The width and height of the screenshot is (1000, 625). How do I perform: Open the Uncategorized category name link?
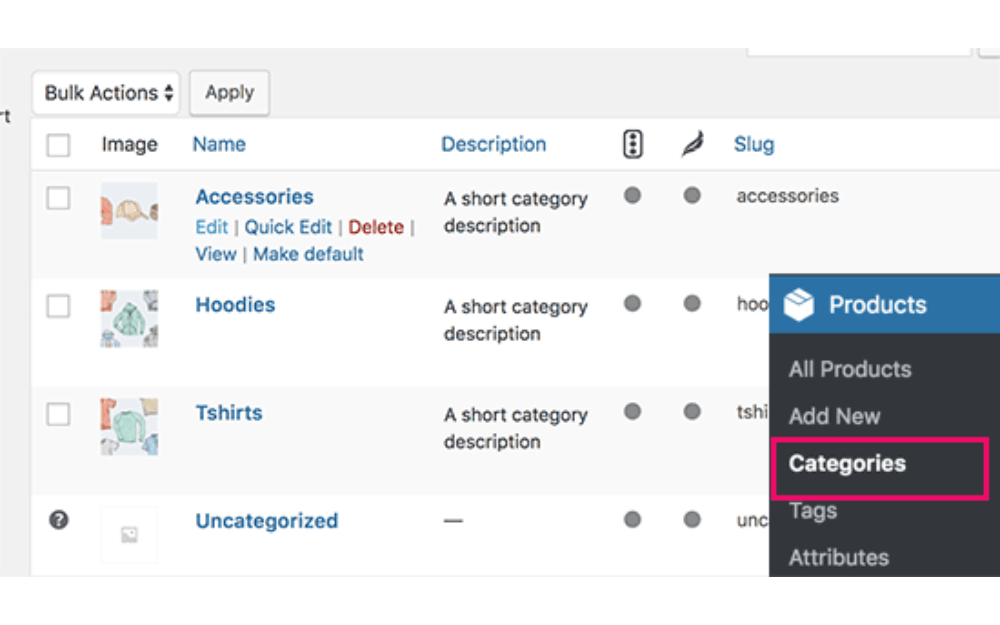[266, 521]
